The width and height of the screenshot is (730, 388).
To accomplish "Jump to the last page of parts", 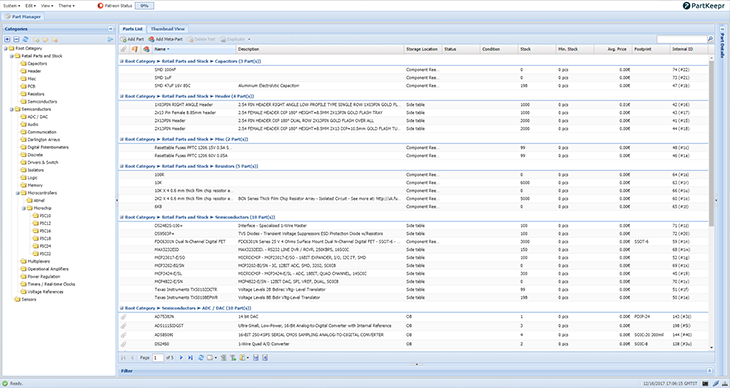I will [190, 358].
